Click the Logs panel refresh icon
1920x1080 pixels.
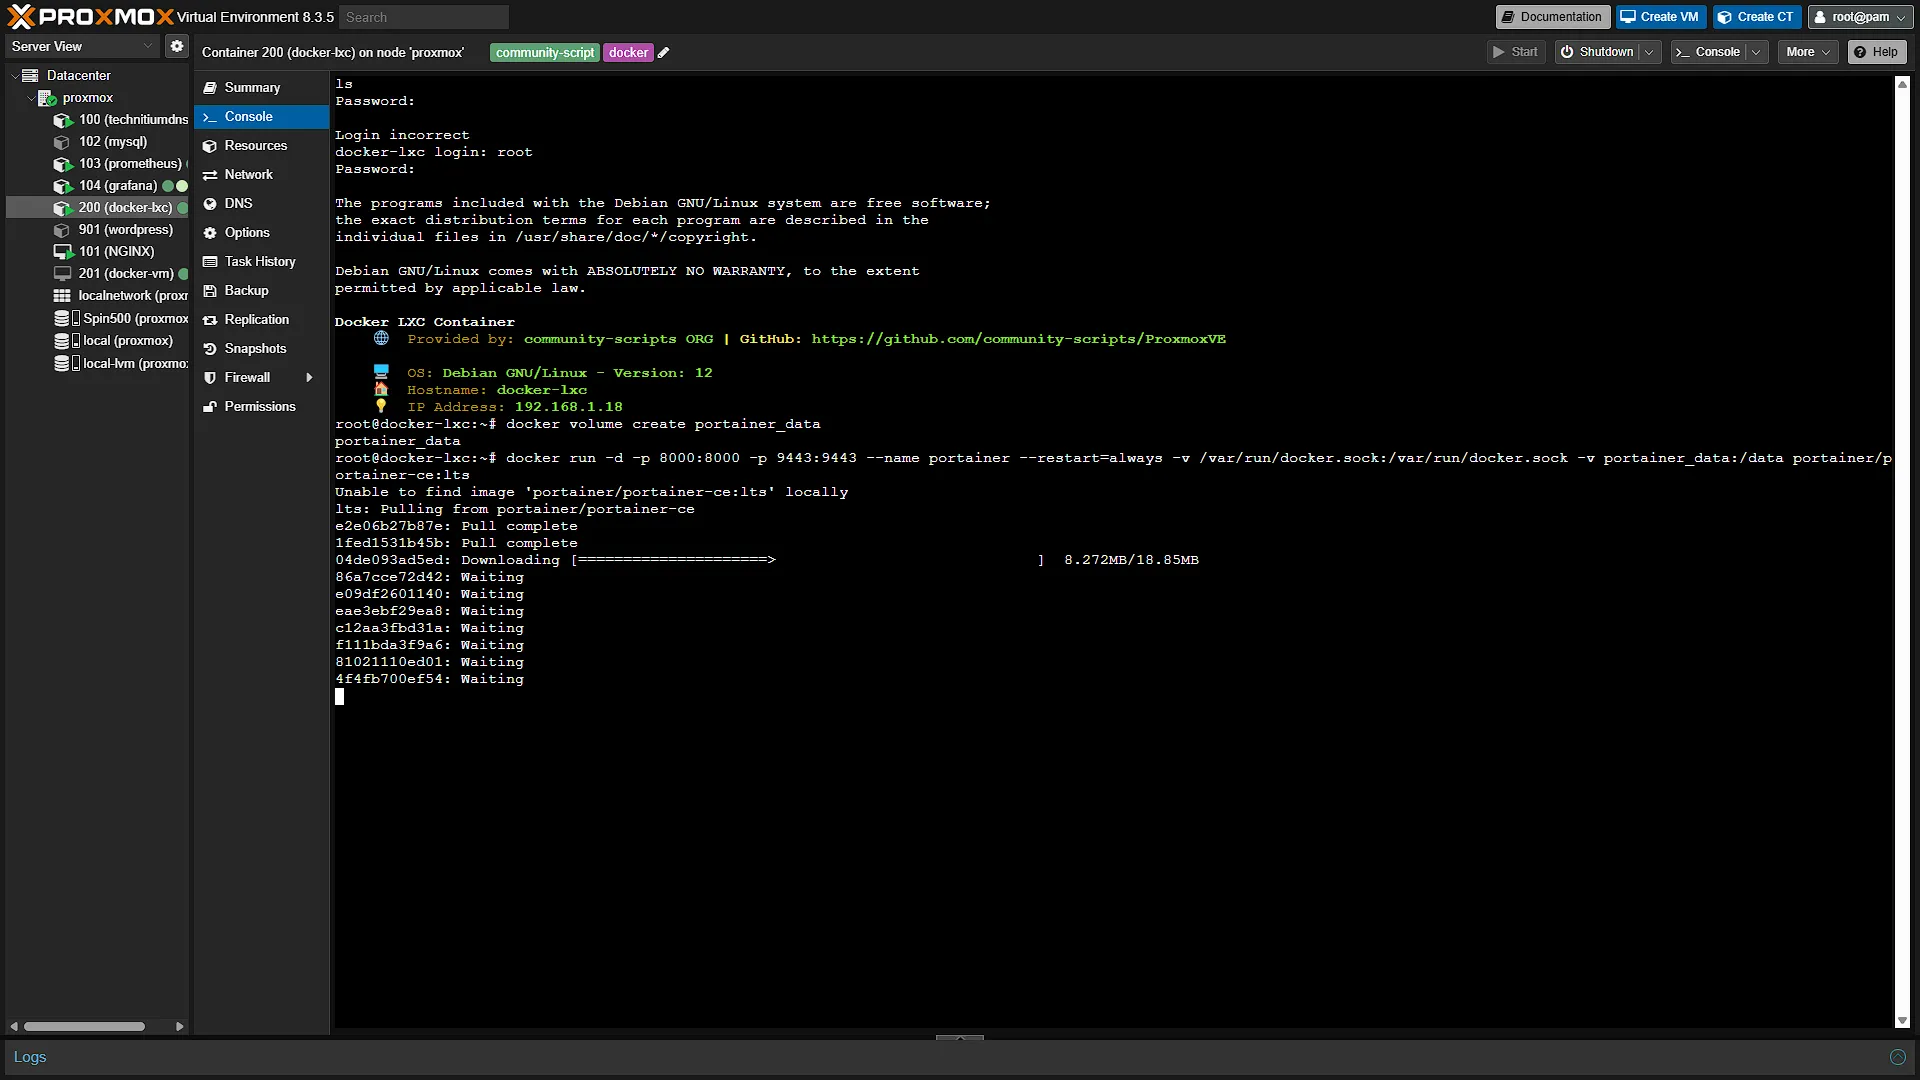[1897, 1057]
